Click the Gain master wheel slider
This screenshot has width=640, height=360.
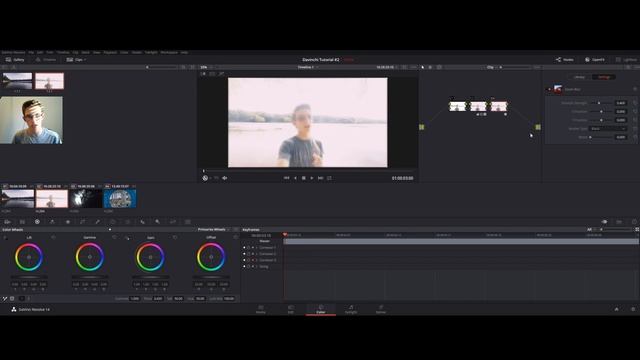click(x=150, y=277)
